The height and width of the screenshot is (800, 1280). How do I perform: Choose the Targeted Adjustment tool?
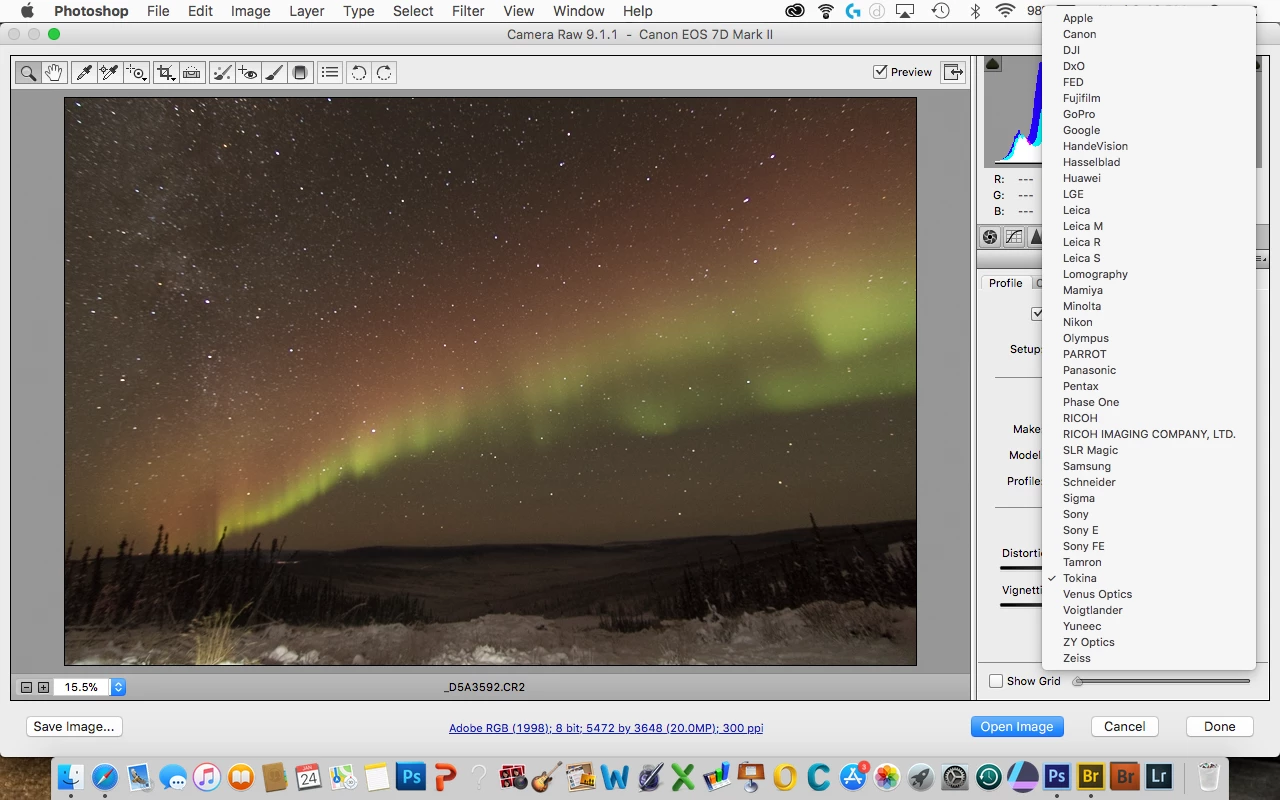136,73
